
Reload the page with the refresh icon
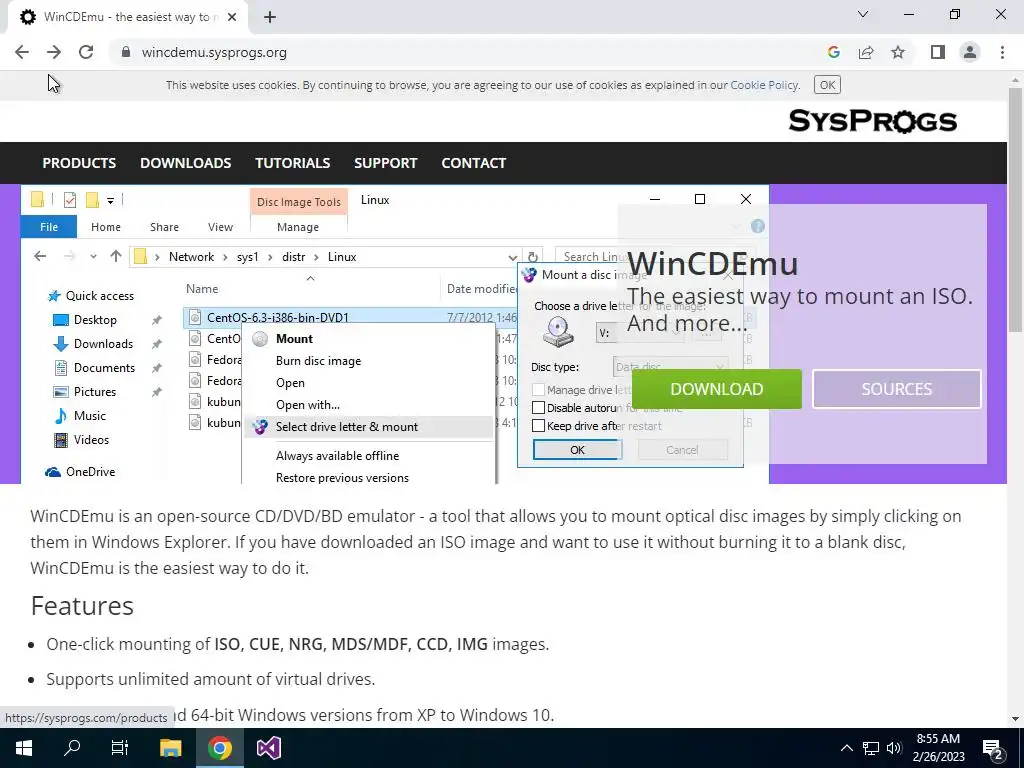coord(86,52)
